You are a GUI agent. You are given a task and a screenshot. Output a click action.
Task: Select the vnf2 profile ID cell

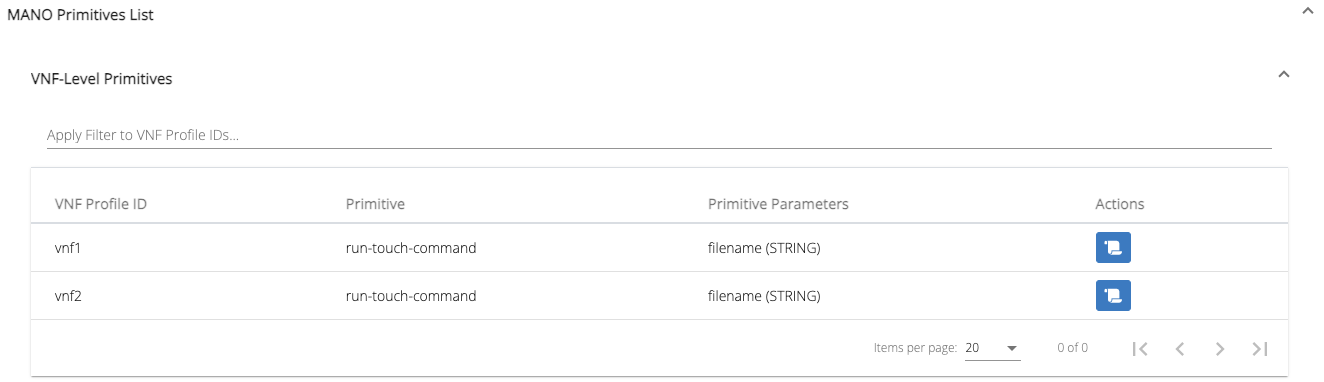68,296
